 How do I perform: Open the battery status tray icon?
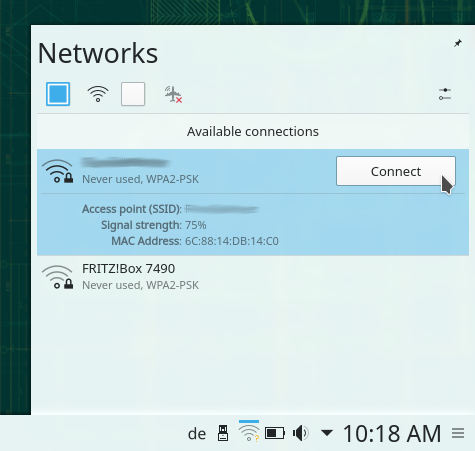[x=275, y=433]
